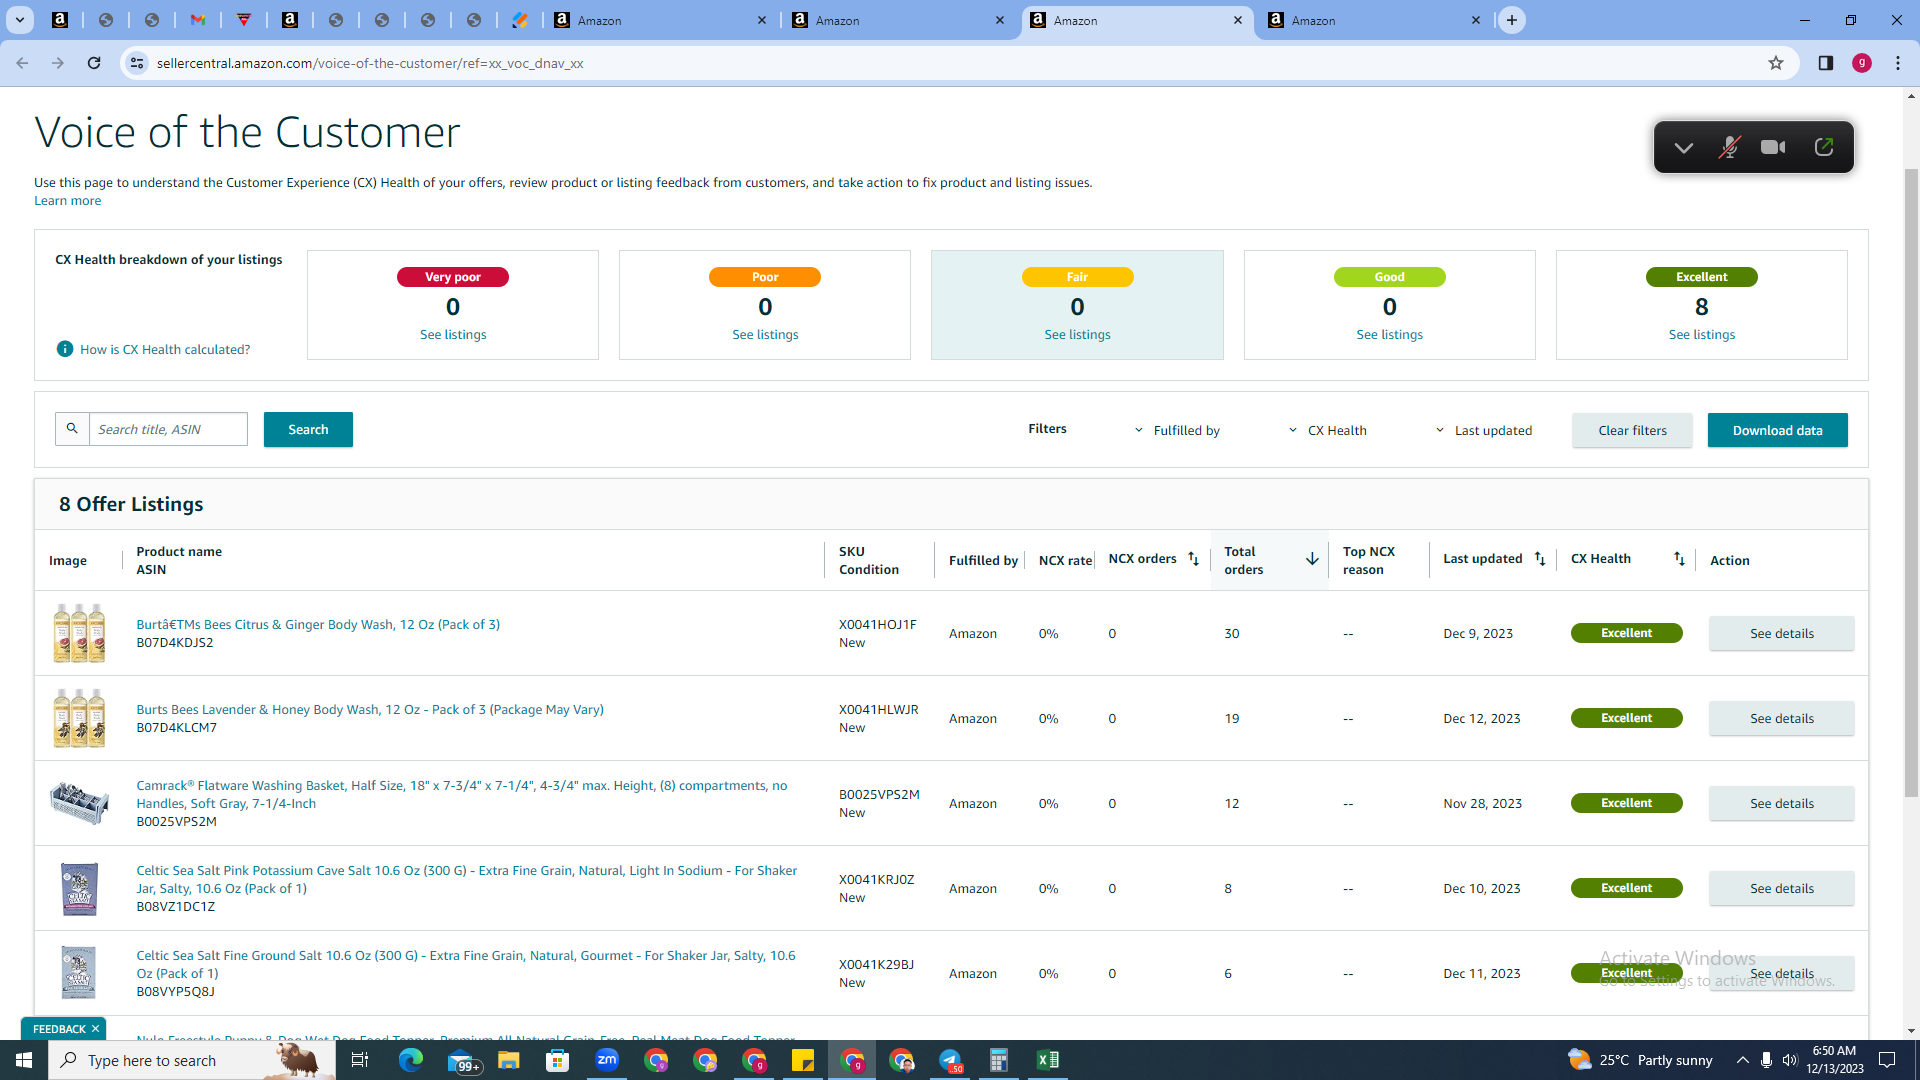Viewport: 1920px width, 1080px height.
Task: Open the Chrome profile avatar
Action: point(1862,63)
